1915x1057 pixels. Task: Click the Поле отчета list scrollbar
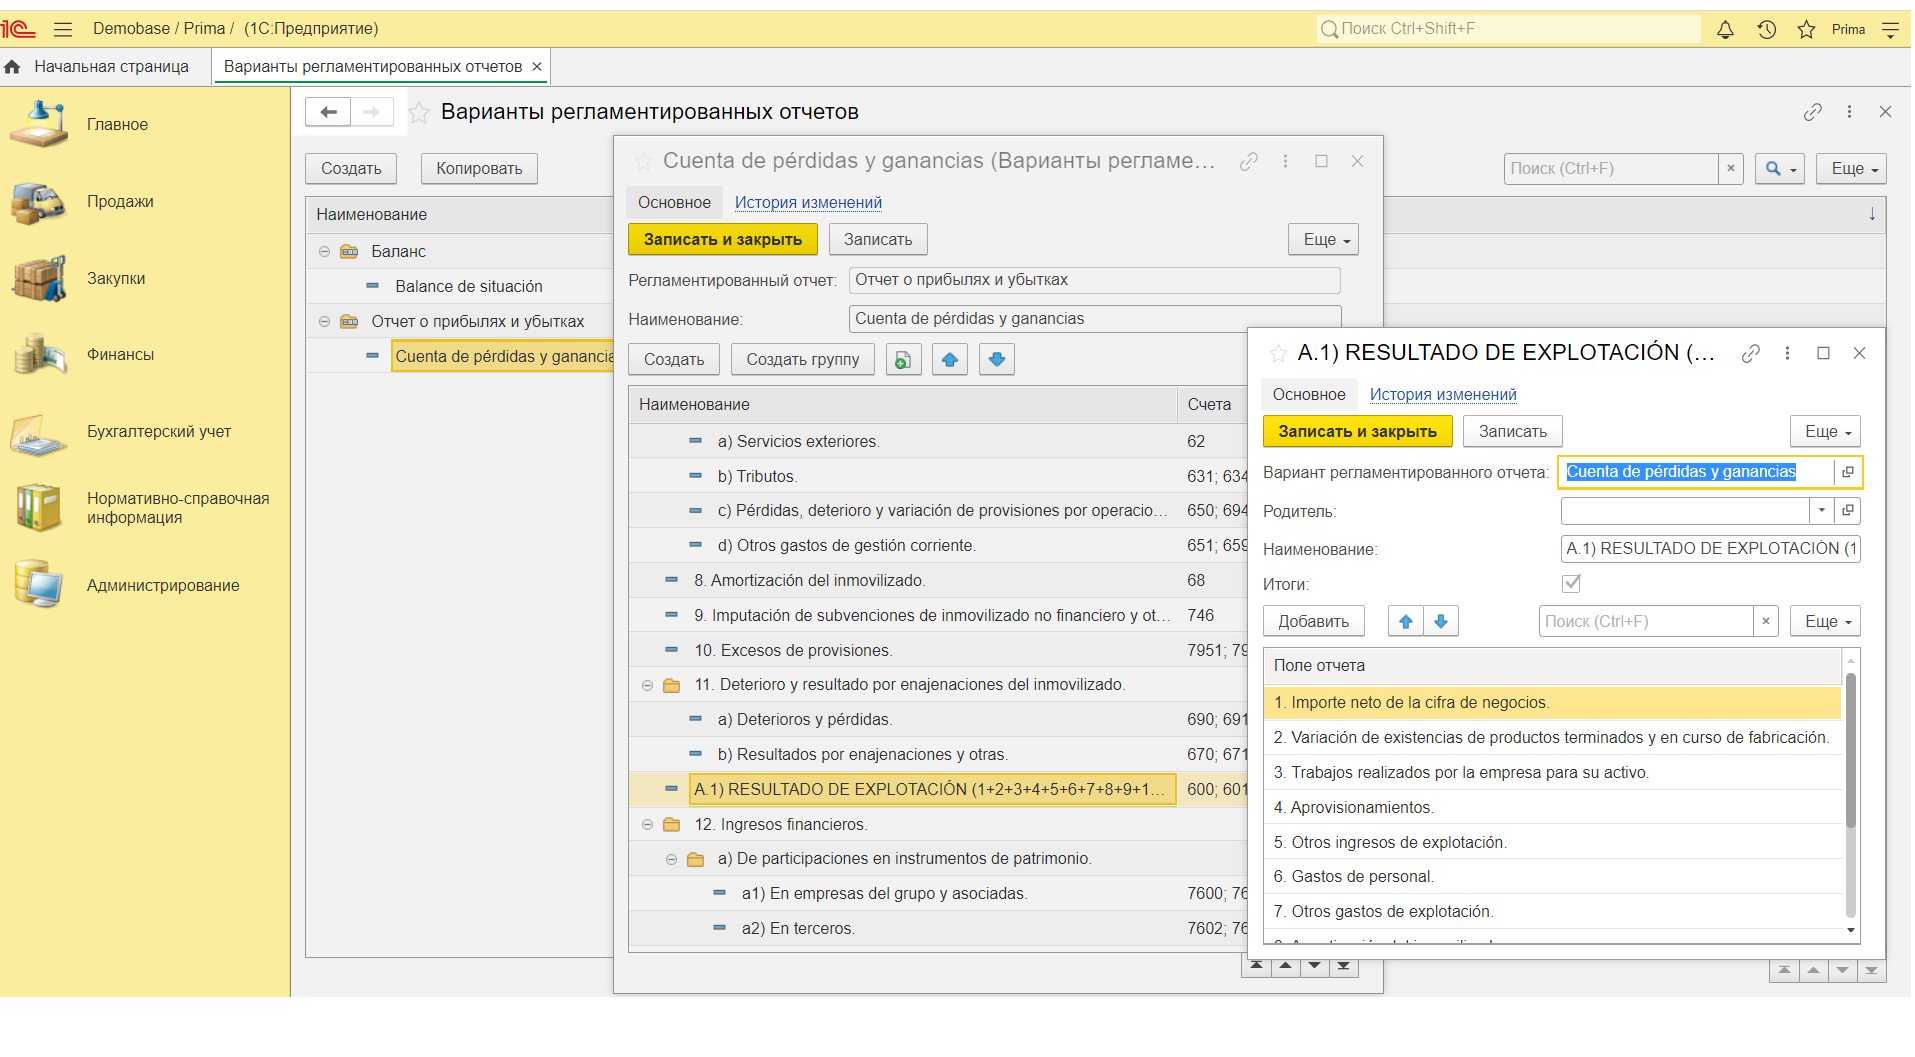pyautogui.click(x=1850, y=750)
